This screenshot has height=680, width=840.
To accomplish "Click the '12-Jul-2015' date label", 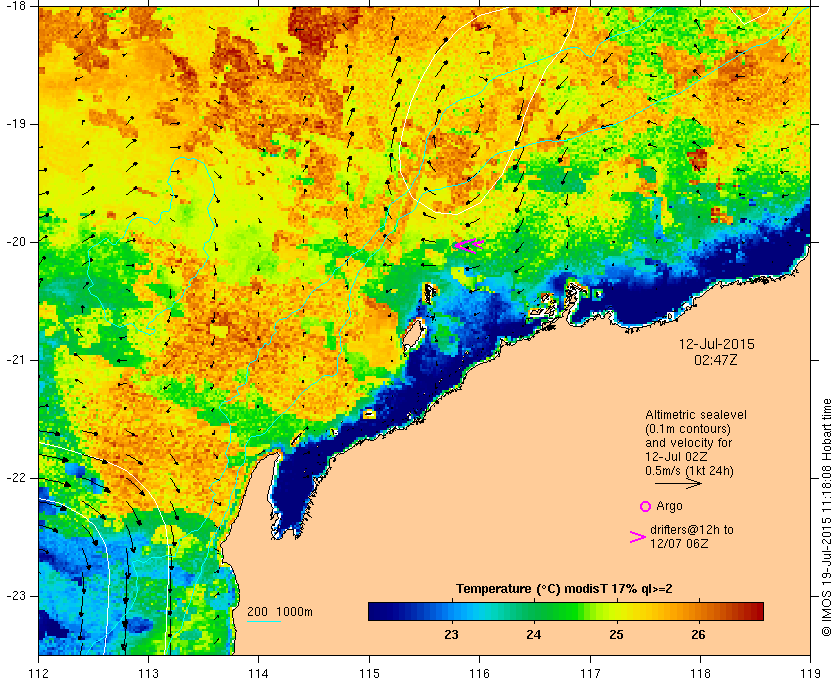I will pyautogui.click(x=716, y=344).
